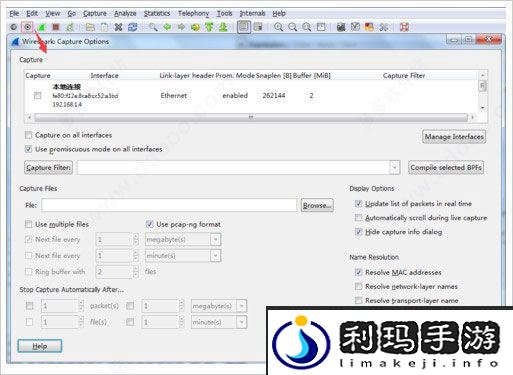
Task: Start a new live capture
Action: 41,27
